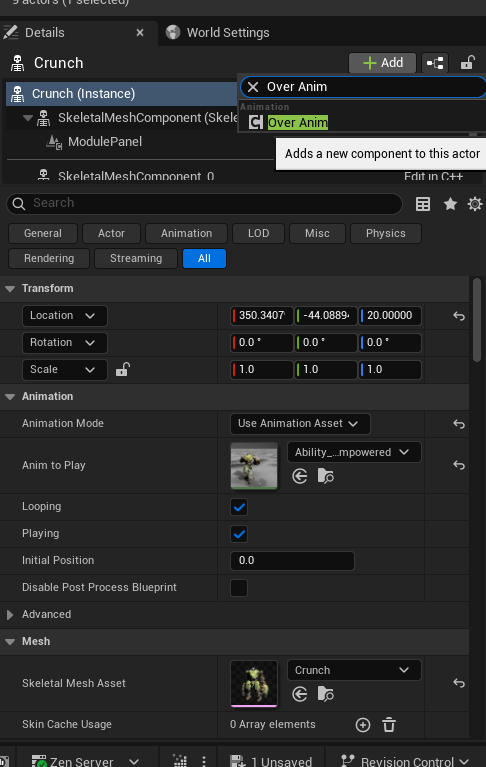
Task: Open the Crunch mesh asset dropdown
Action: [x=353, y=670]
